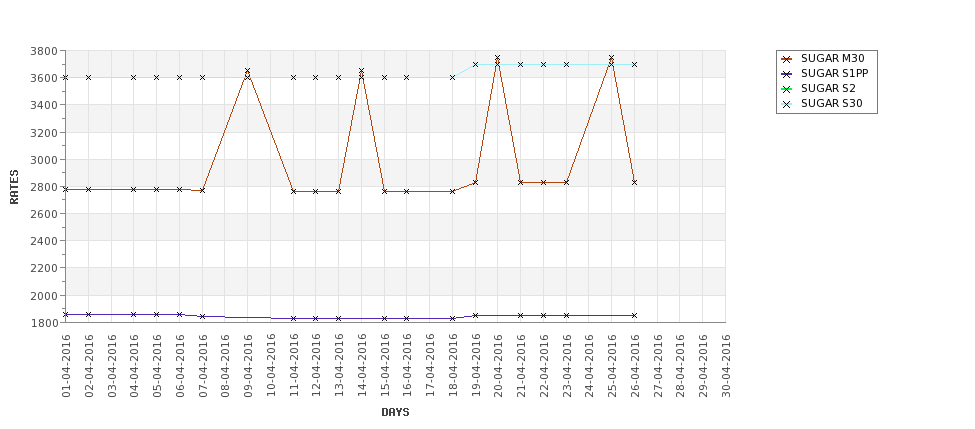Click the 05-04-2016 date label
The height and width of the screenshot is (429, 975).
(157, 366)
